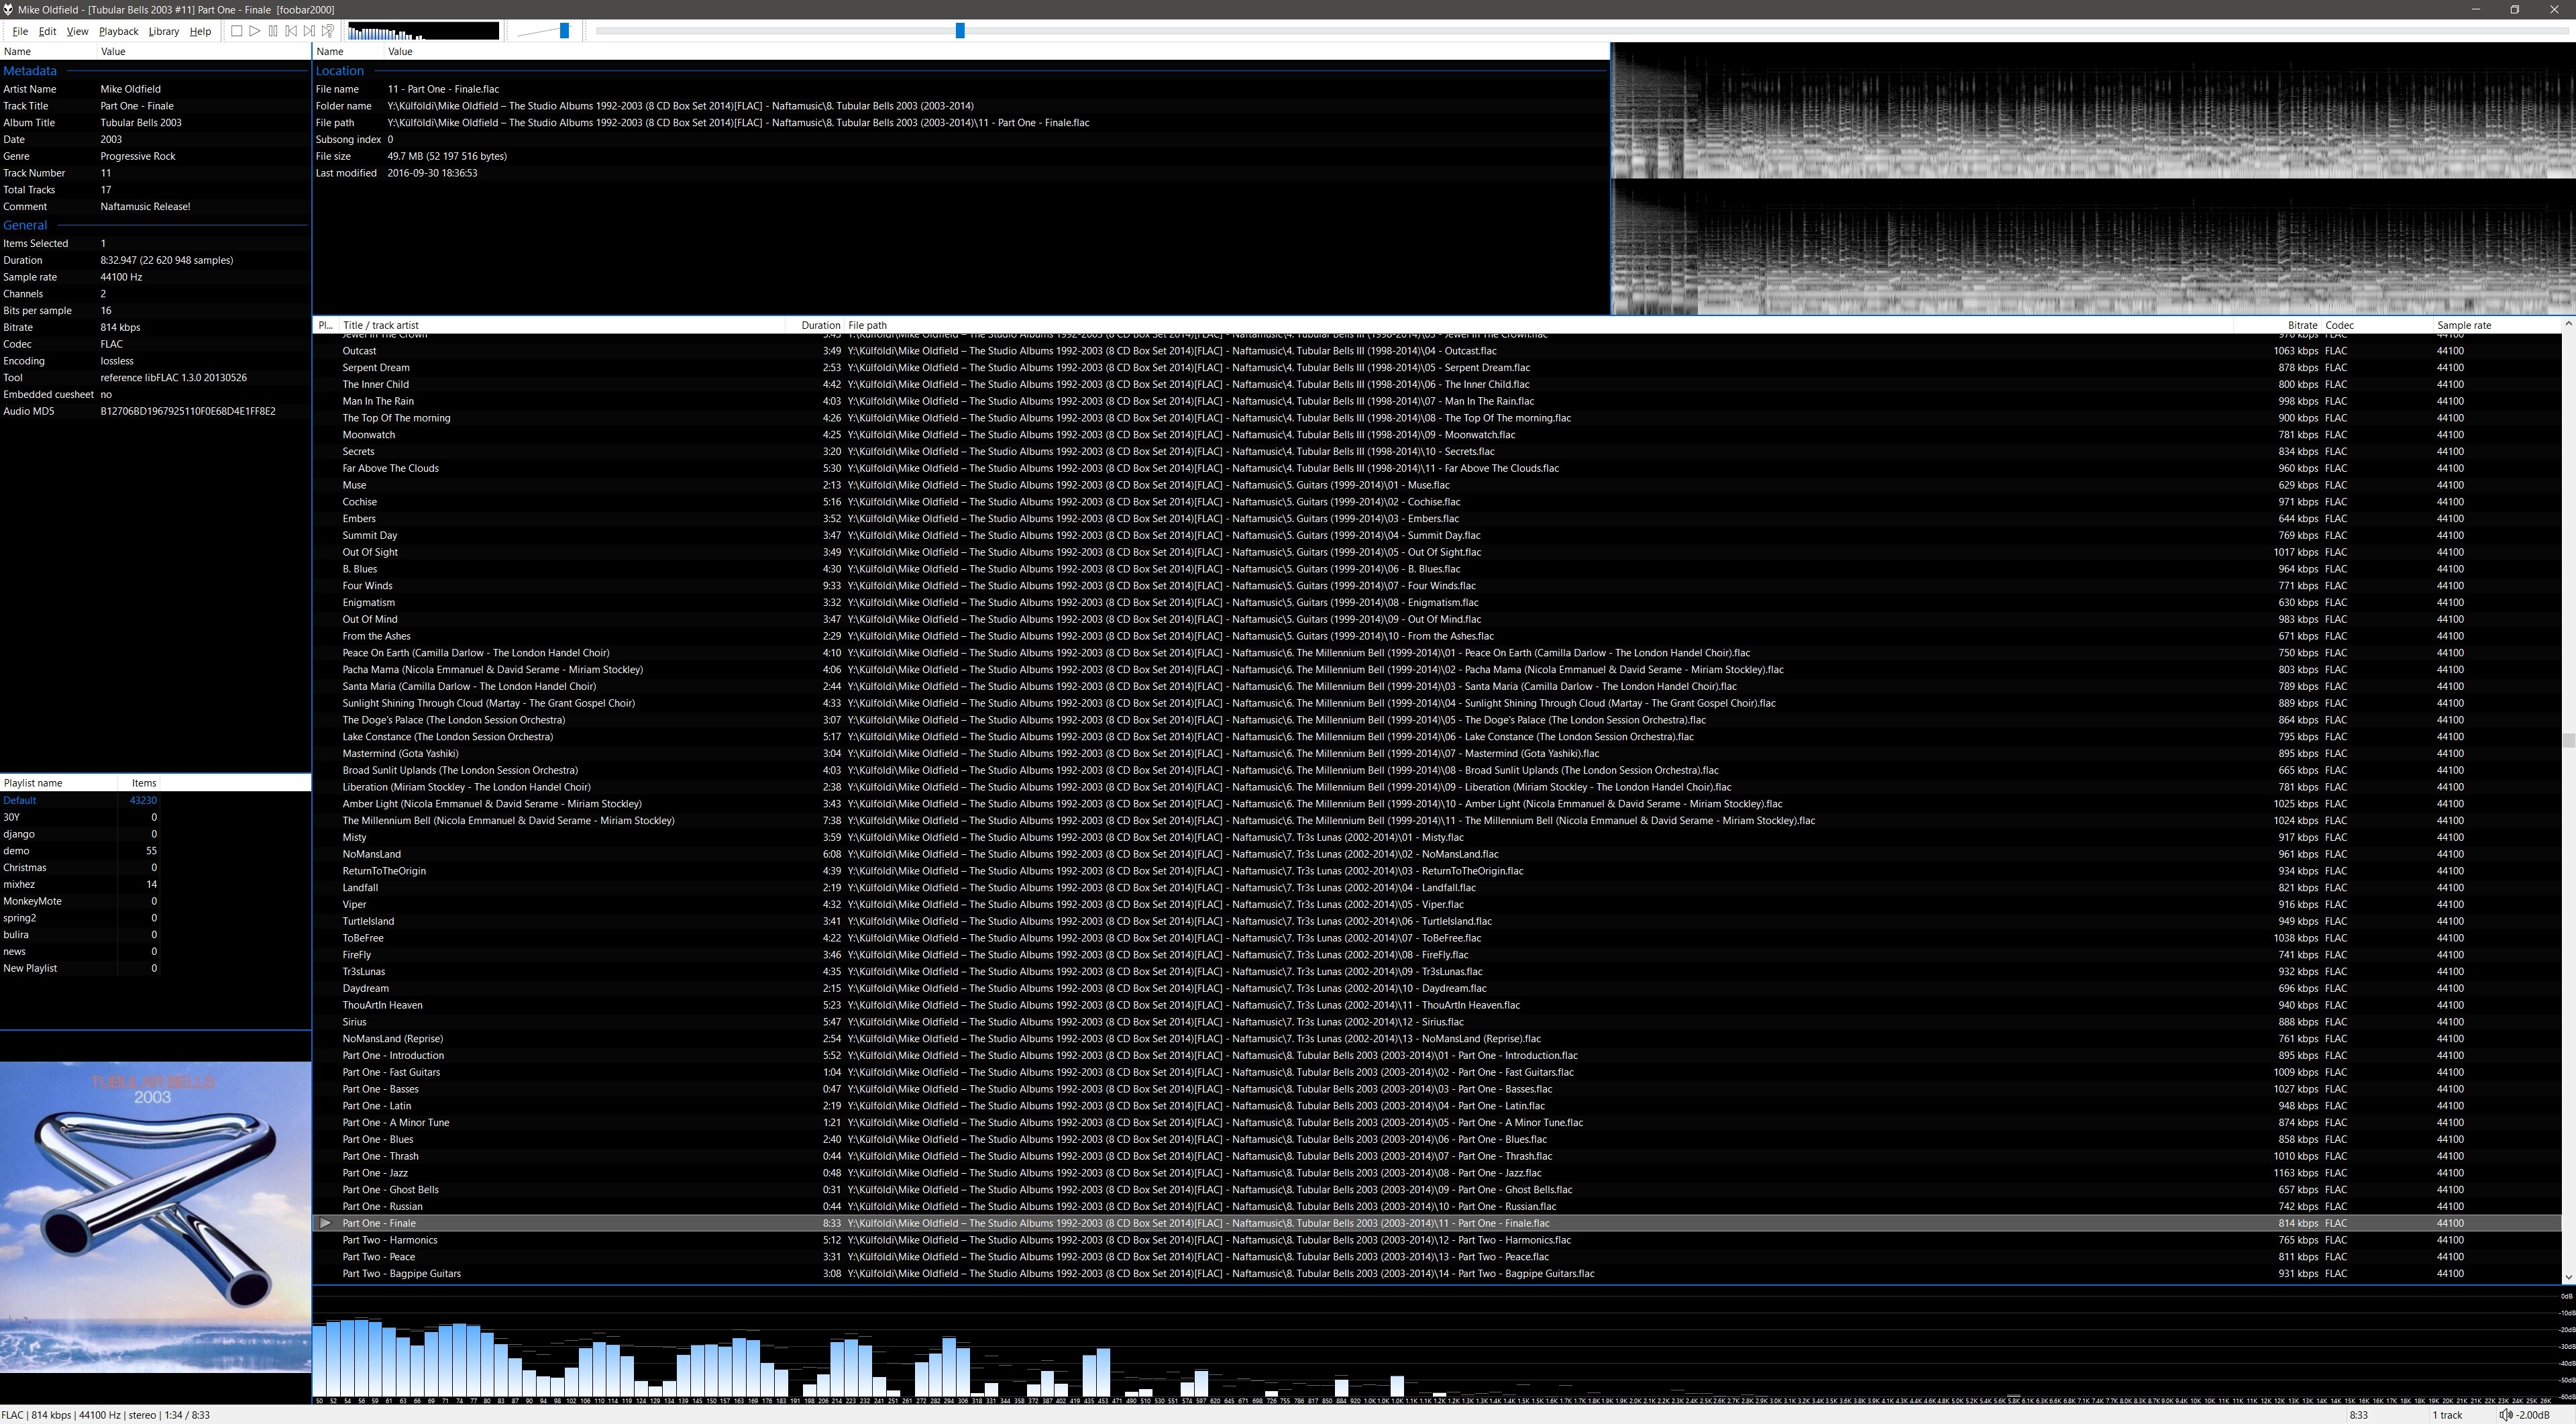Viewport: 2576px width, 1424px height.
Task: Adjust the volume slider in toolbar
Action: 564,31
